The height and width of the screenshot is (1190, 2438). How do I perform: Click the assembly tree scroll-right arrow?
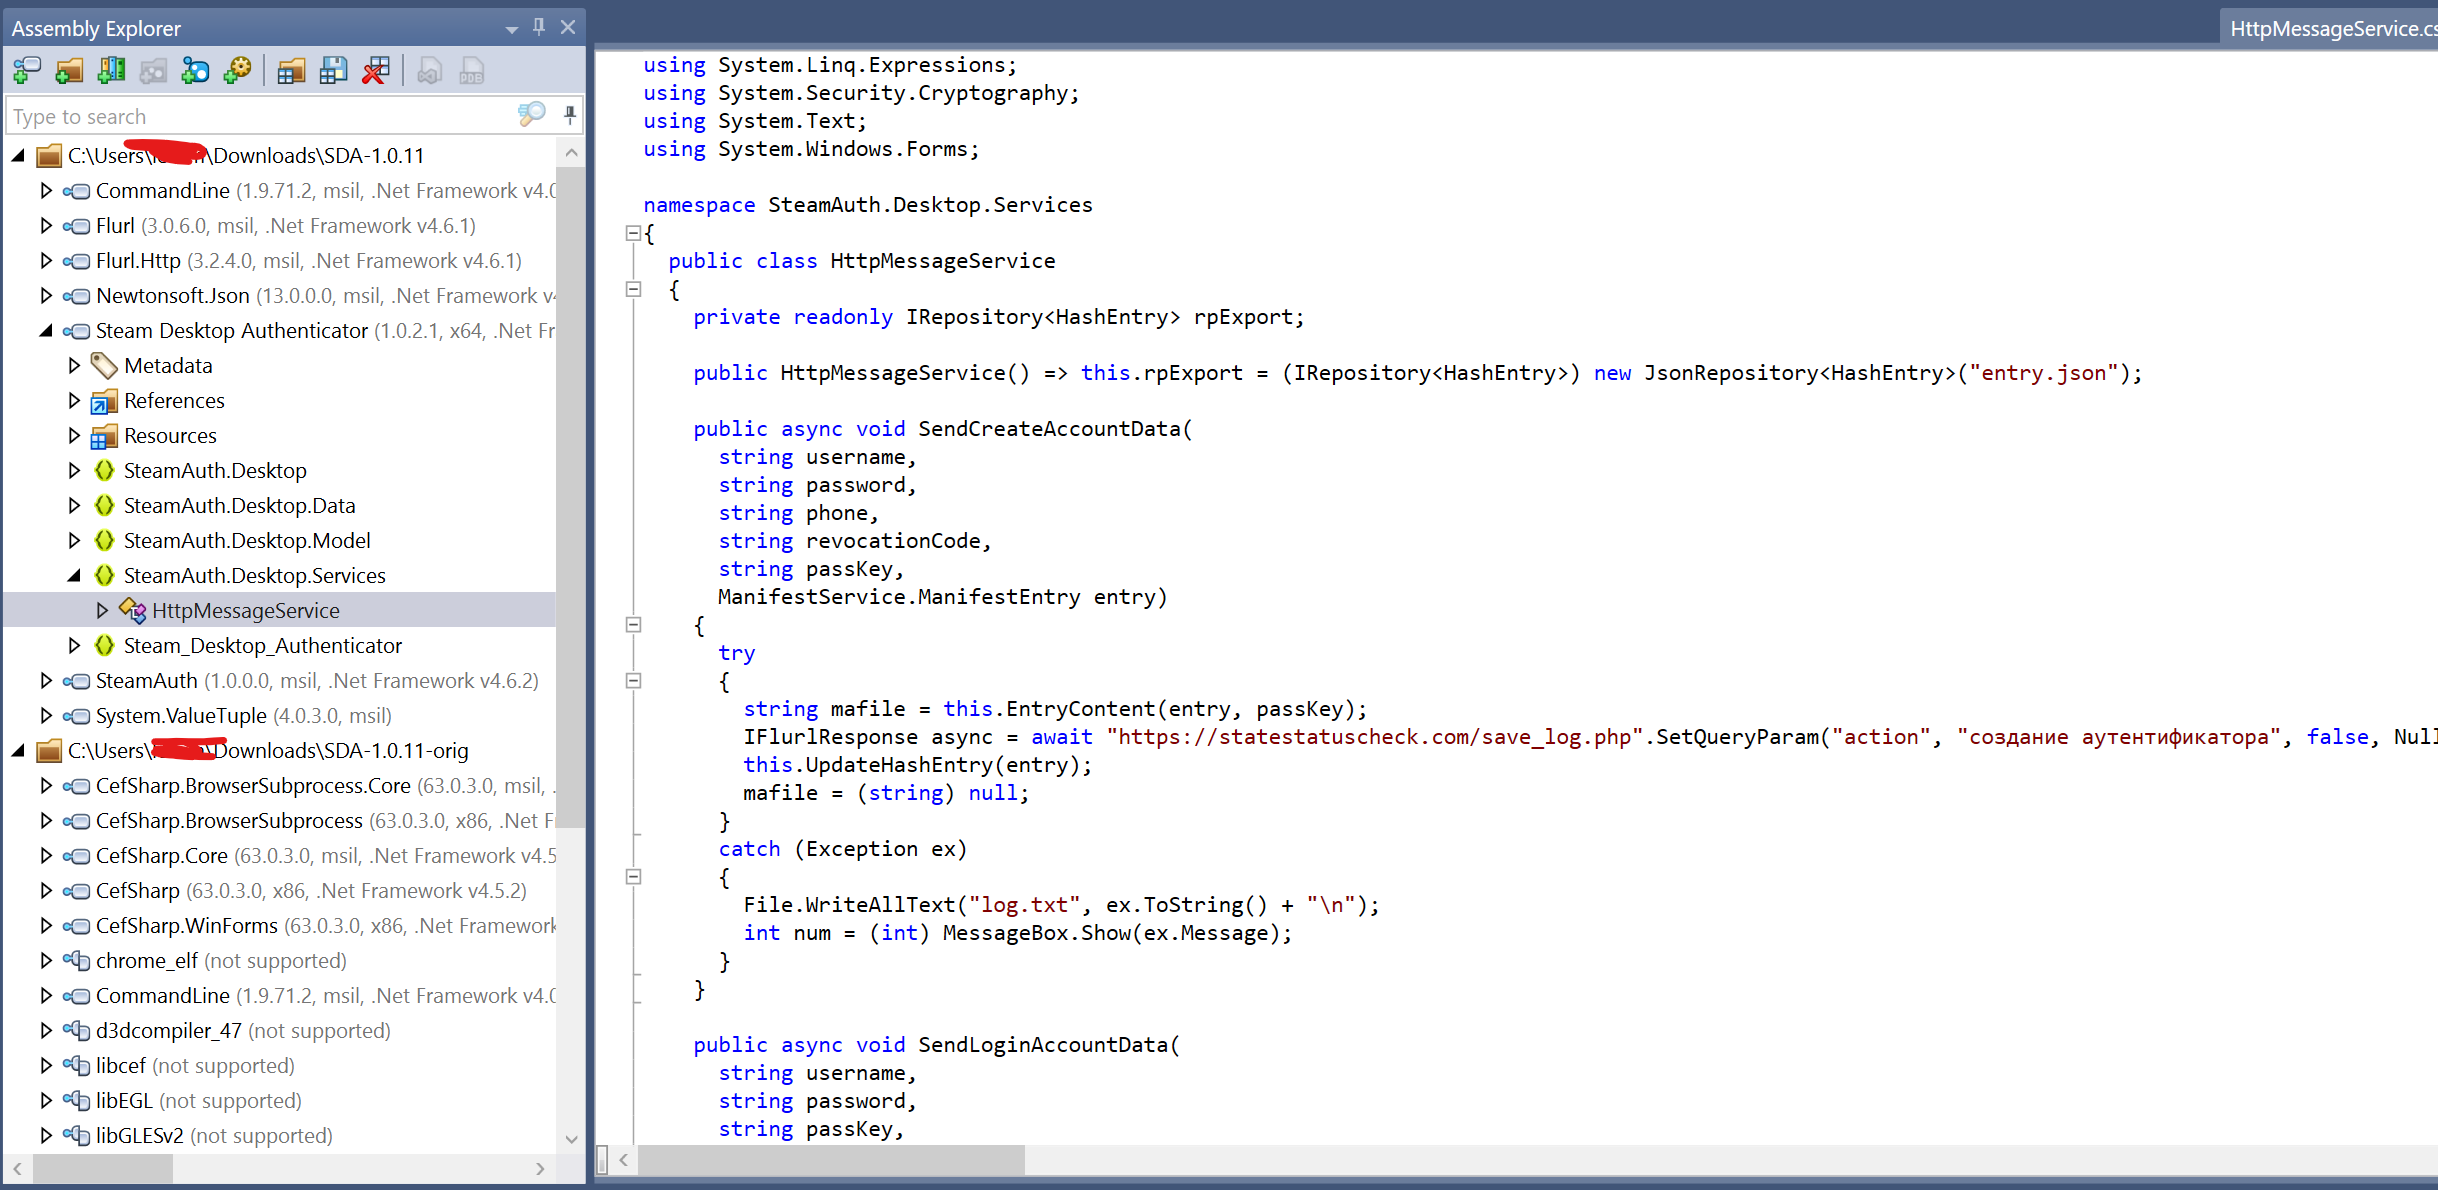[540, 1168]
